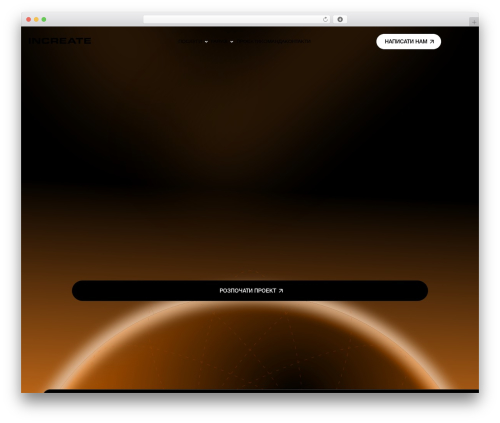Screen dimensions: 500x423
Task: Focus the browser address bar
Action: [237, 20]
